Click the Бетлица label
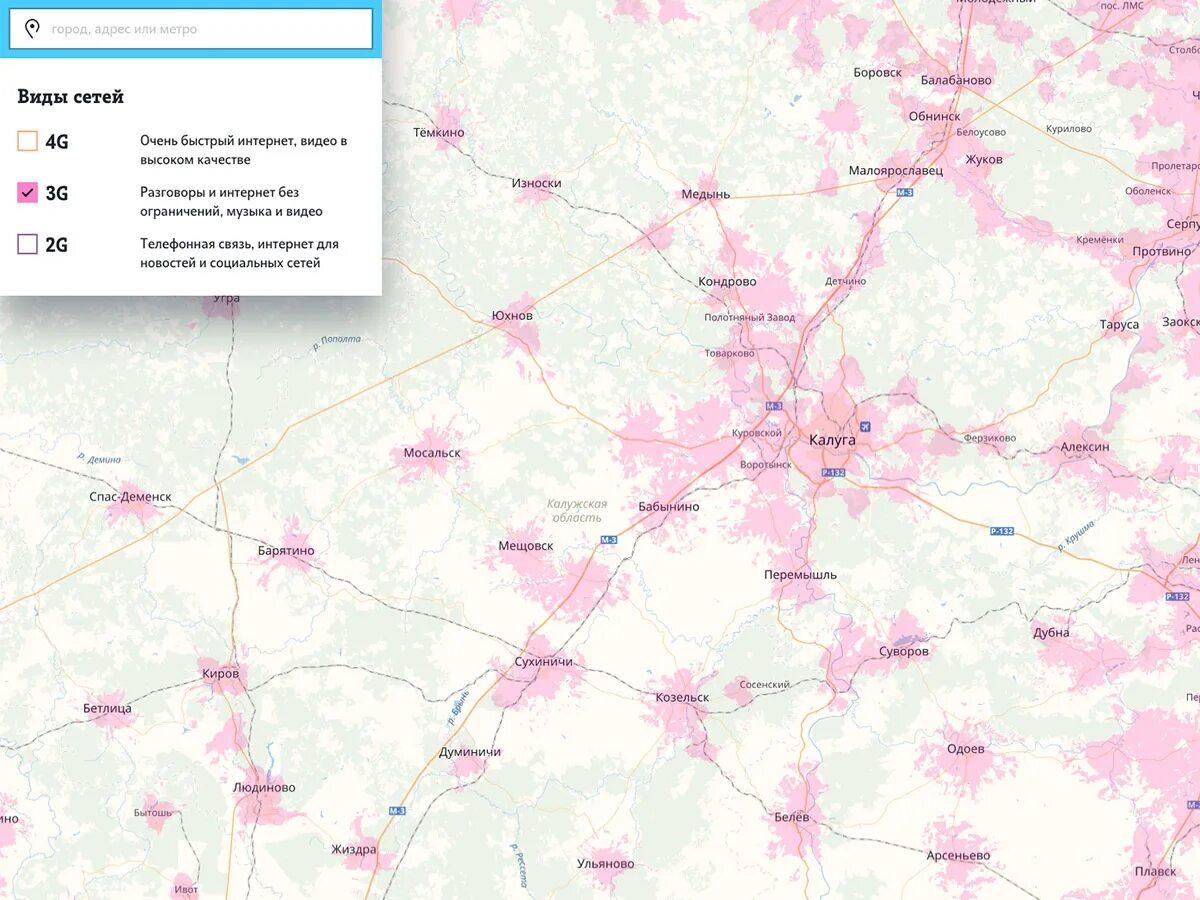This screenshot has width=1200, height=900. pos(107,709)
